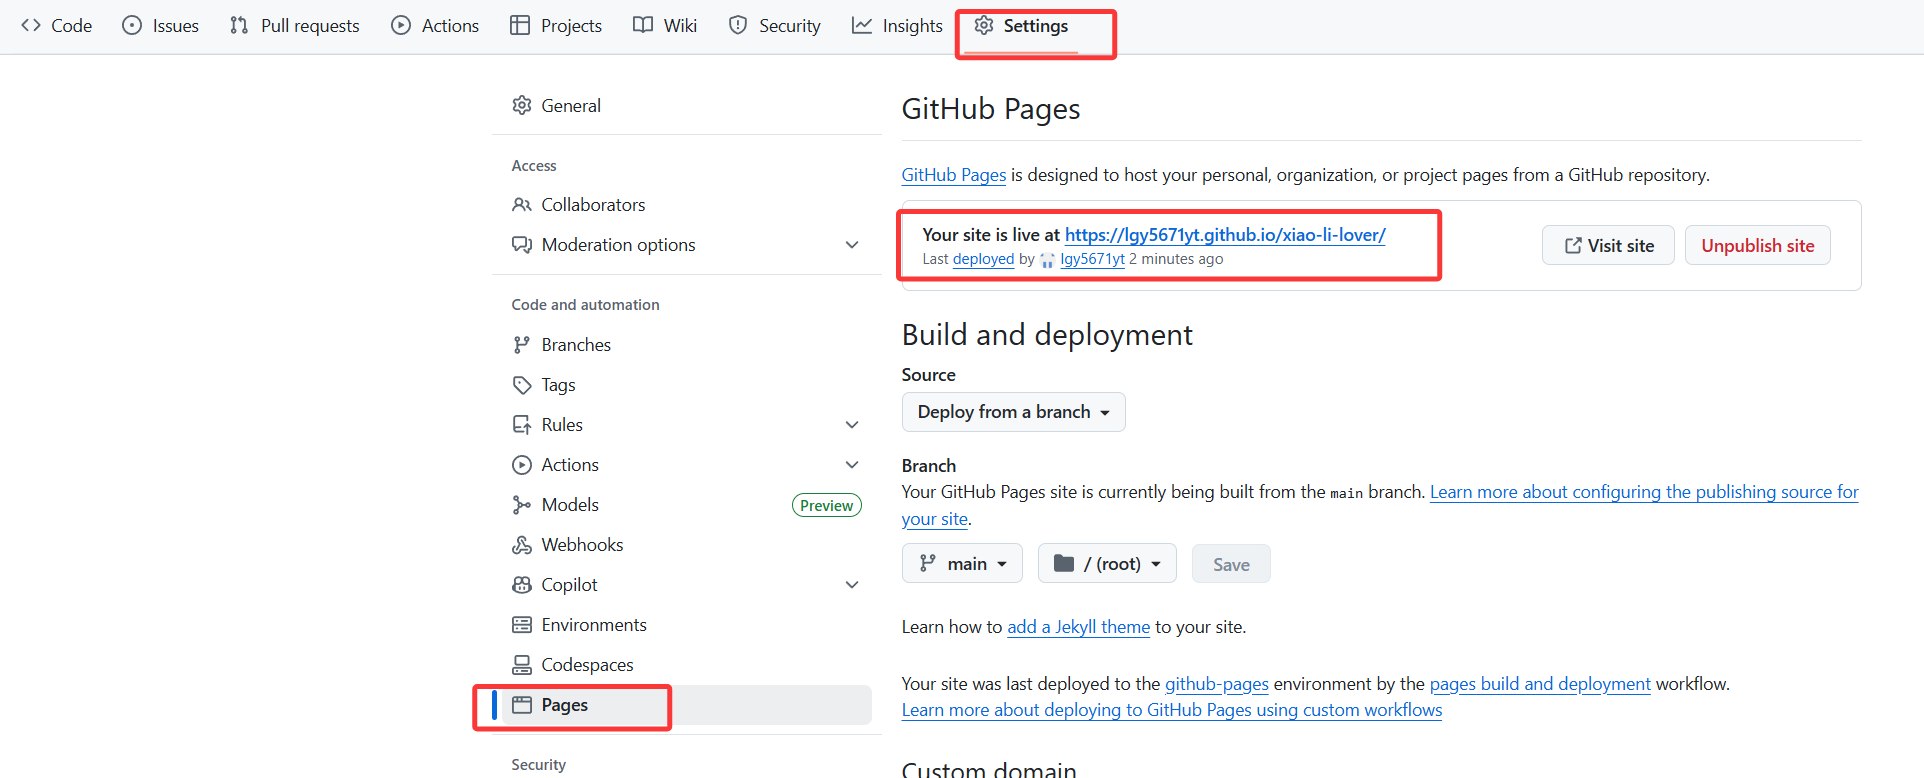The width and height of the screenshot is (1924, 778).
Task: Click the Preview badge beside Models
Action: click(x=827, y=506)
